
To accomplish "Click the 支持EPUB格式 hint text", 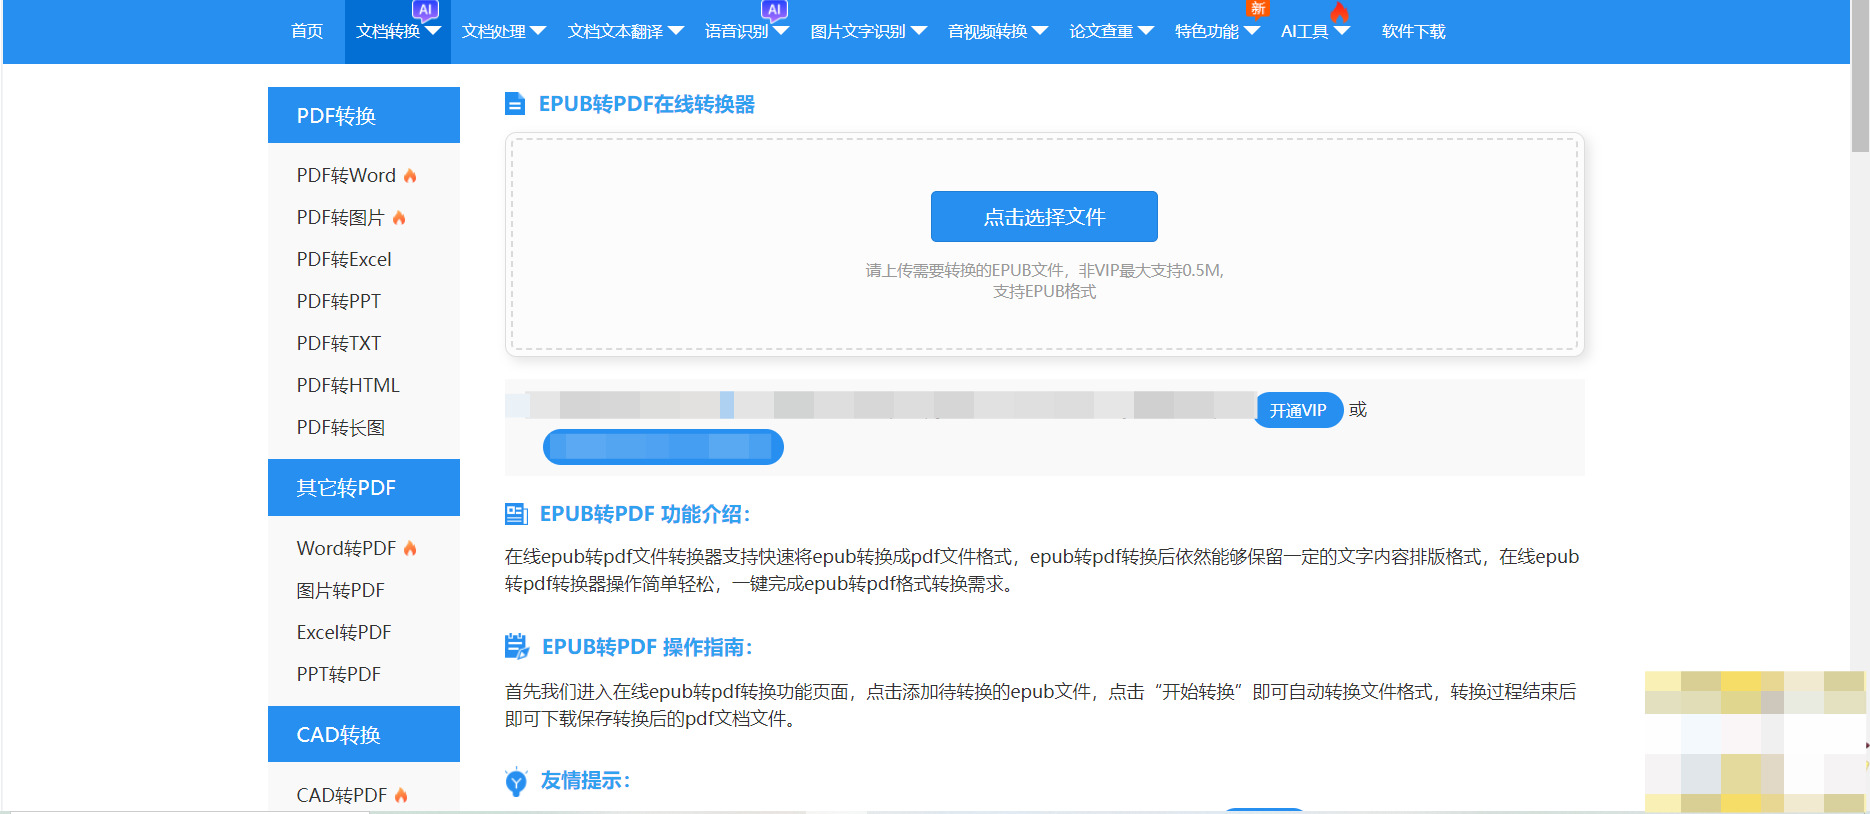I will click(1044, 292).
